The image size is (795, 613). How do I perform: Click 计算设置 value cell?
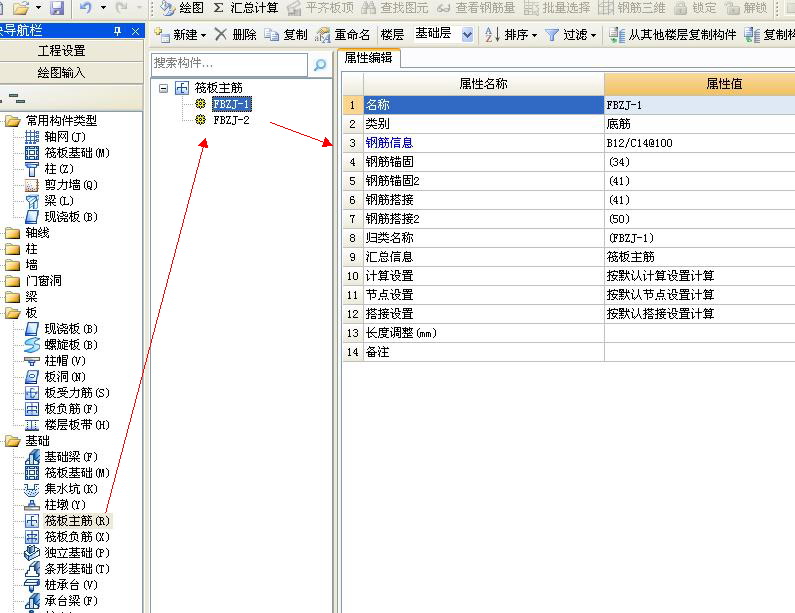point(700,276)
